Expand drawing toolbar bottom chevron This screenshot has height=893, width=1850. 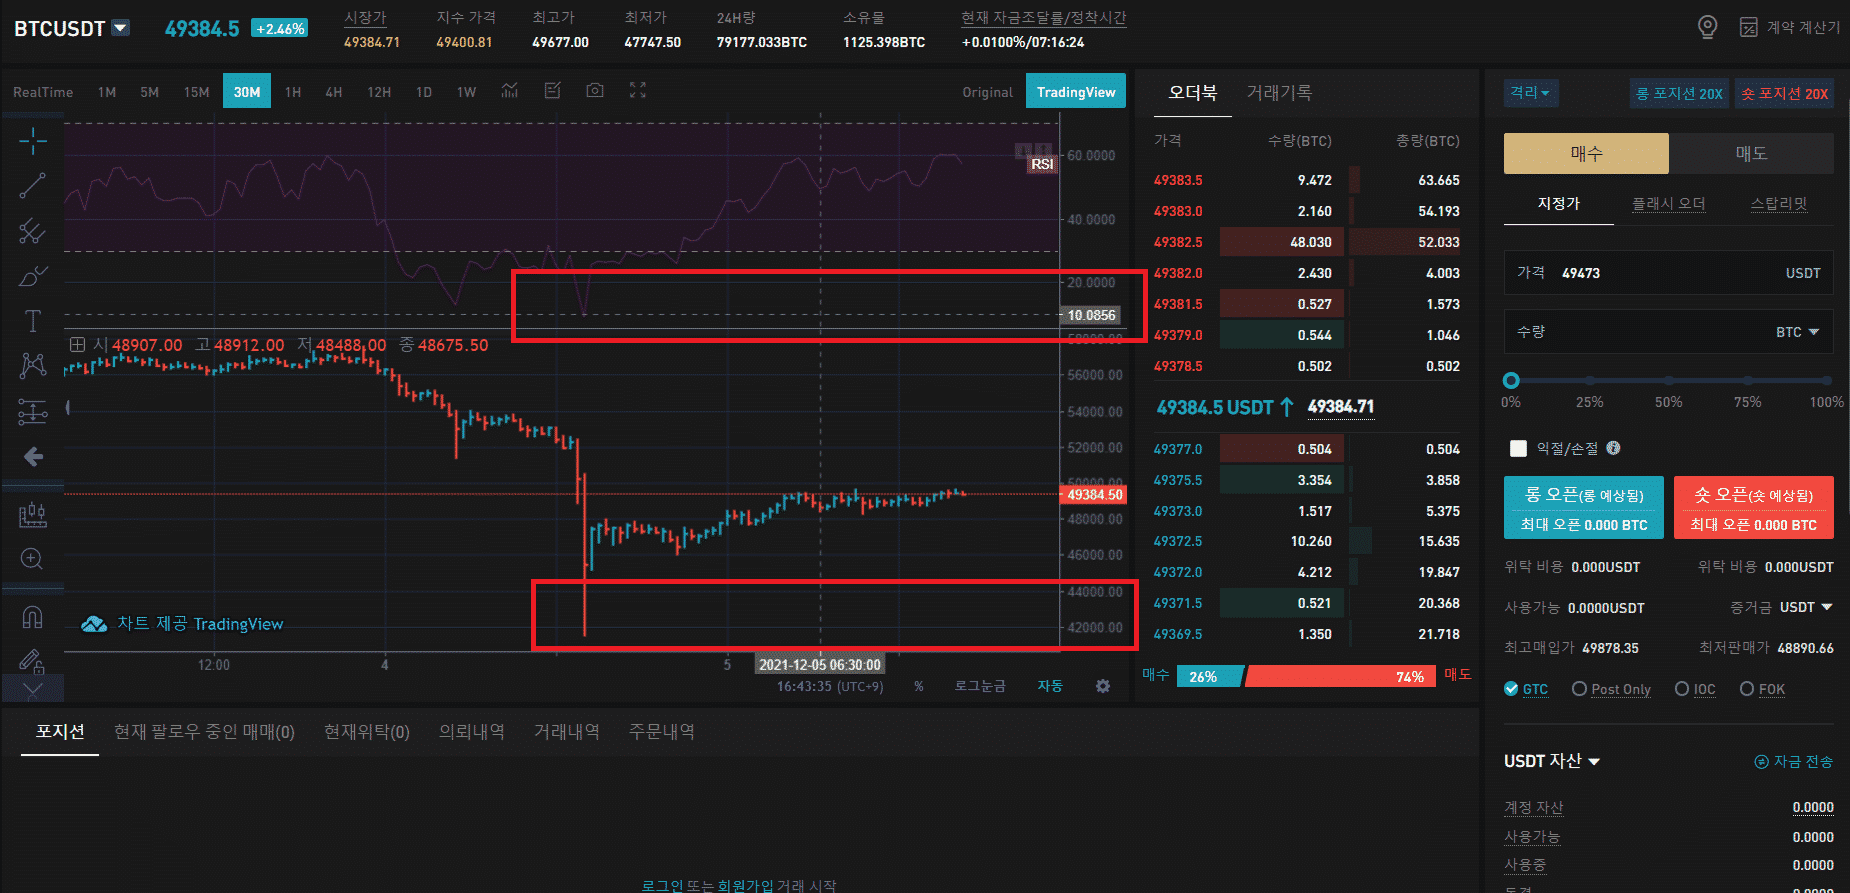33,689
